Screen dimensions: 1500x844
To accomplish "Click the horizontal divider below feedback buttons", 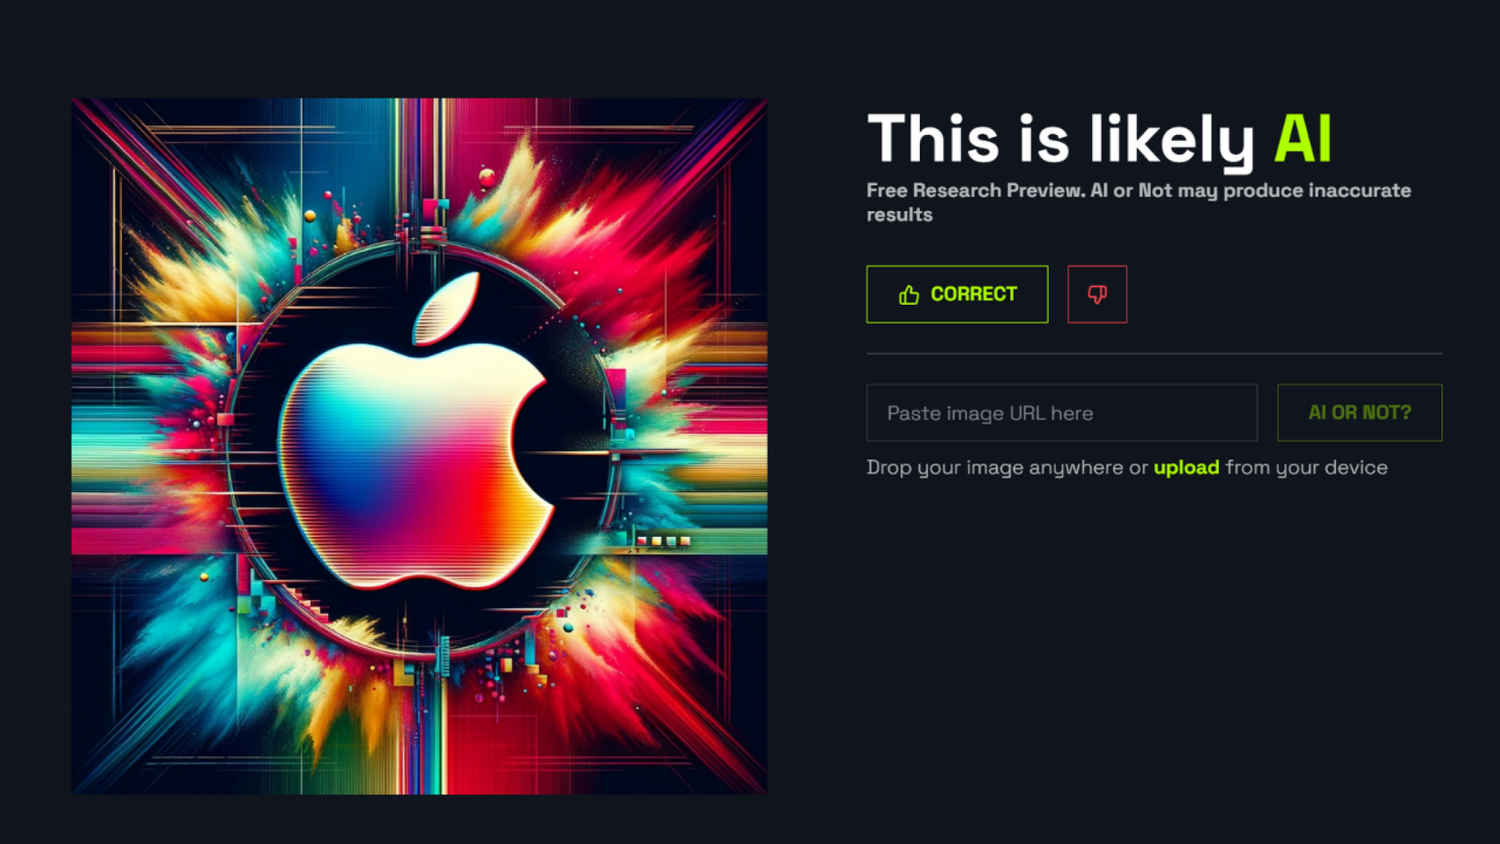I will 1154,353.
